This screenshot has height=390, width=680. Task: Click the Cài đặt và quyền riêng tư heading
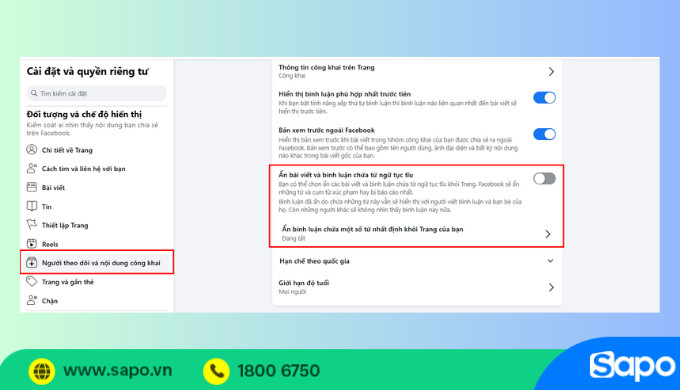(x=88, y=72)
